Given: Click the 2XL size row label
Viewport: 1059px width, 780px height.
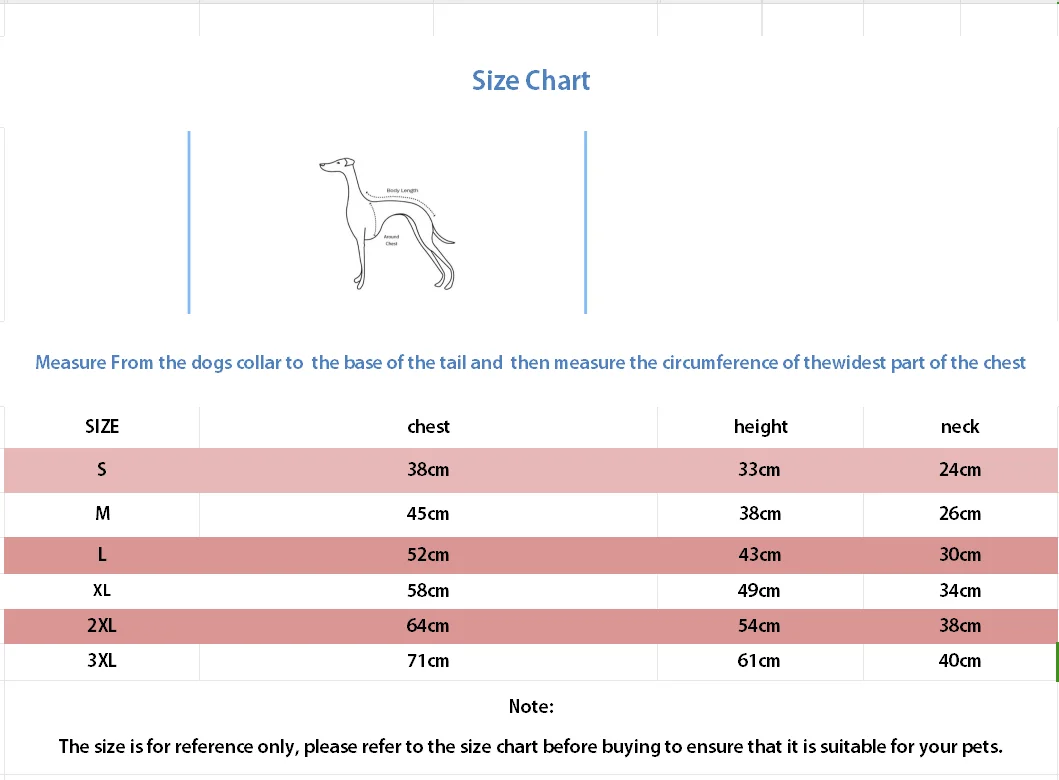Looking at the screenshot, I should pyautogui.click(x=102, y=626).
